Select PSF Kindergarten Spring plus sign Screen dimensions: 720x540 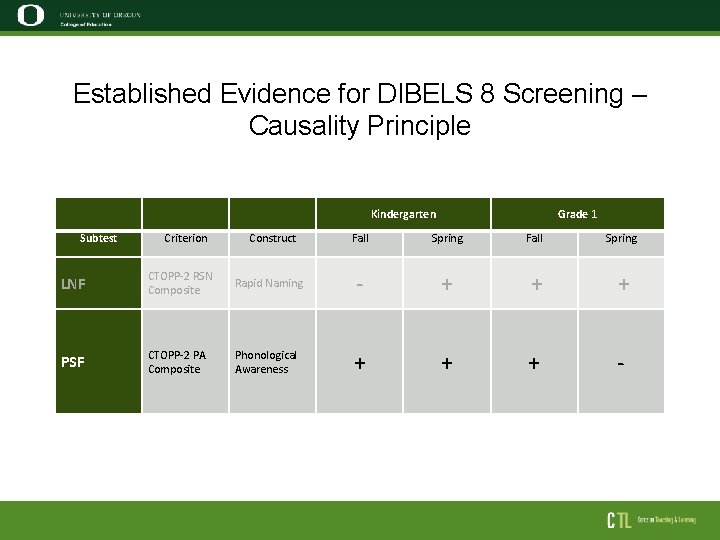point(447,363)
